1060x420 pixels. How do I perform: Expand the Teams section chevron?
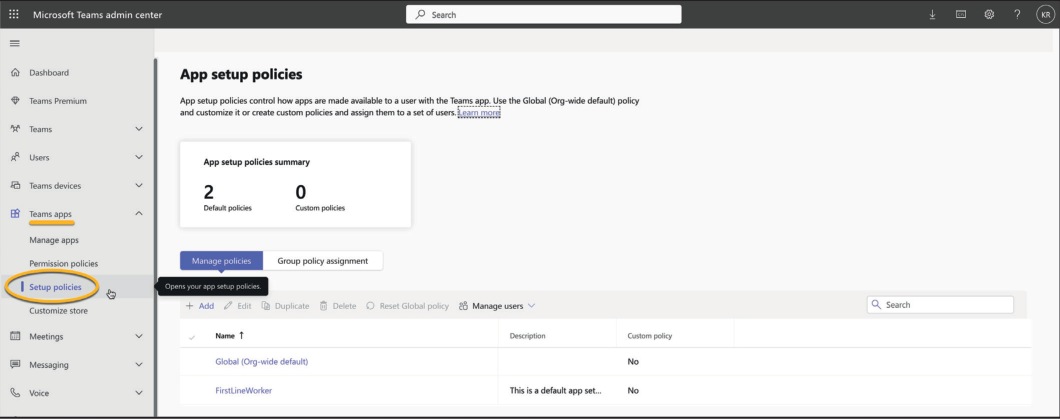click(x=139, y=129)
